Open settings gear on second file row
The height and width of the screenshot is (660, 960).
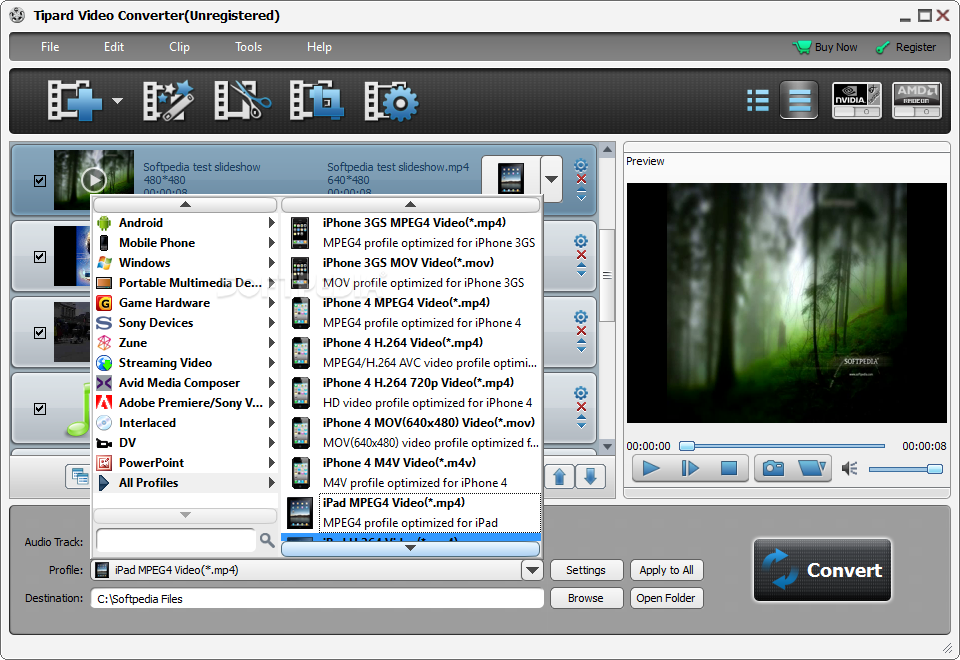(x=581, y=241)
